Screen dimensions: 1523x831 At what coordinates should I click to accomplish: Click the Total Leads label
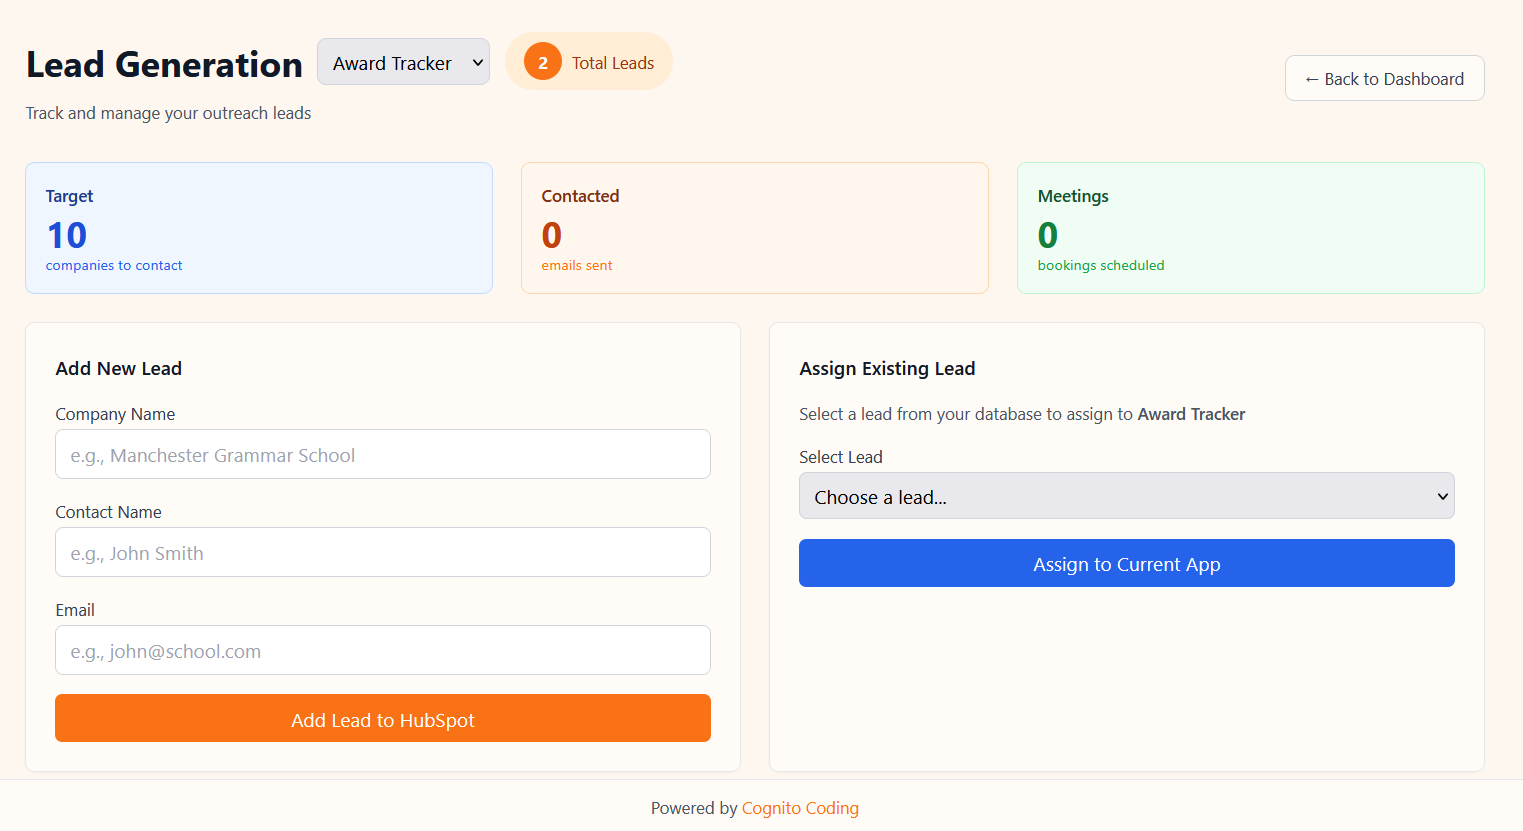coord(612,63)
